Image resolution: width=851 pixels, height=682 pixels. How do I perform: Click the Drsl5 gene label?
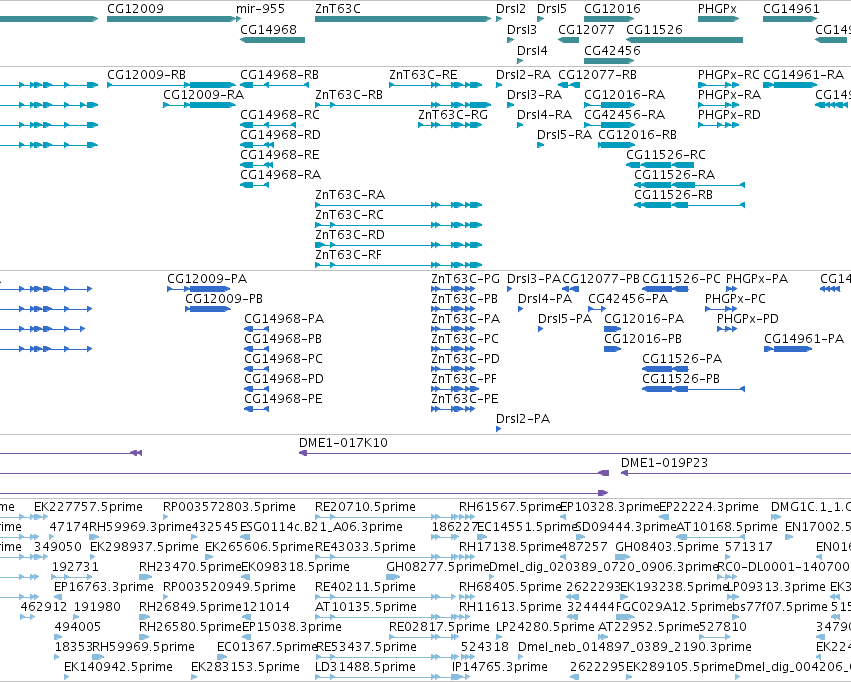click(552, 9)
